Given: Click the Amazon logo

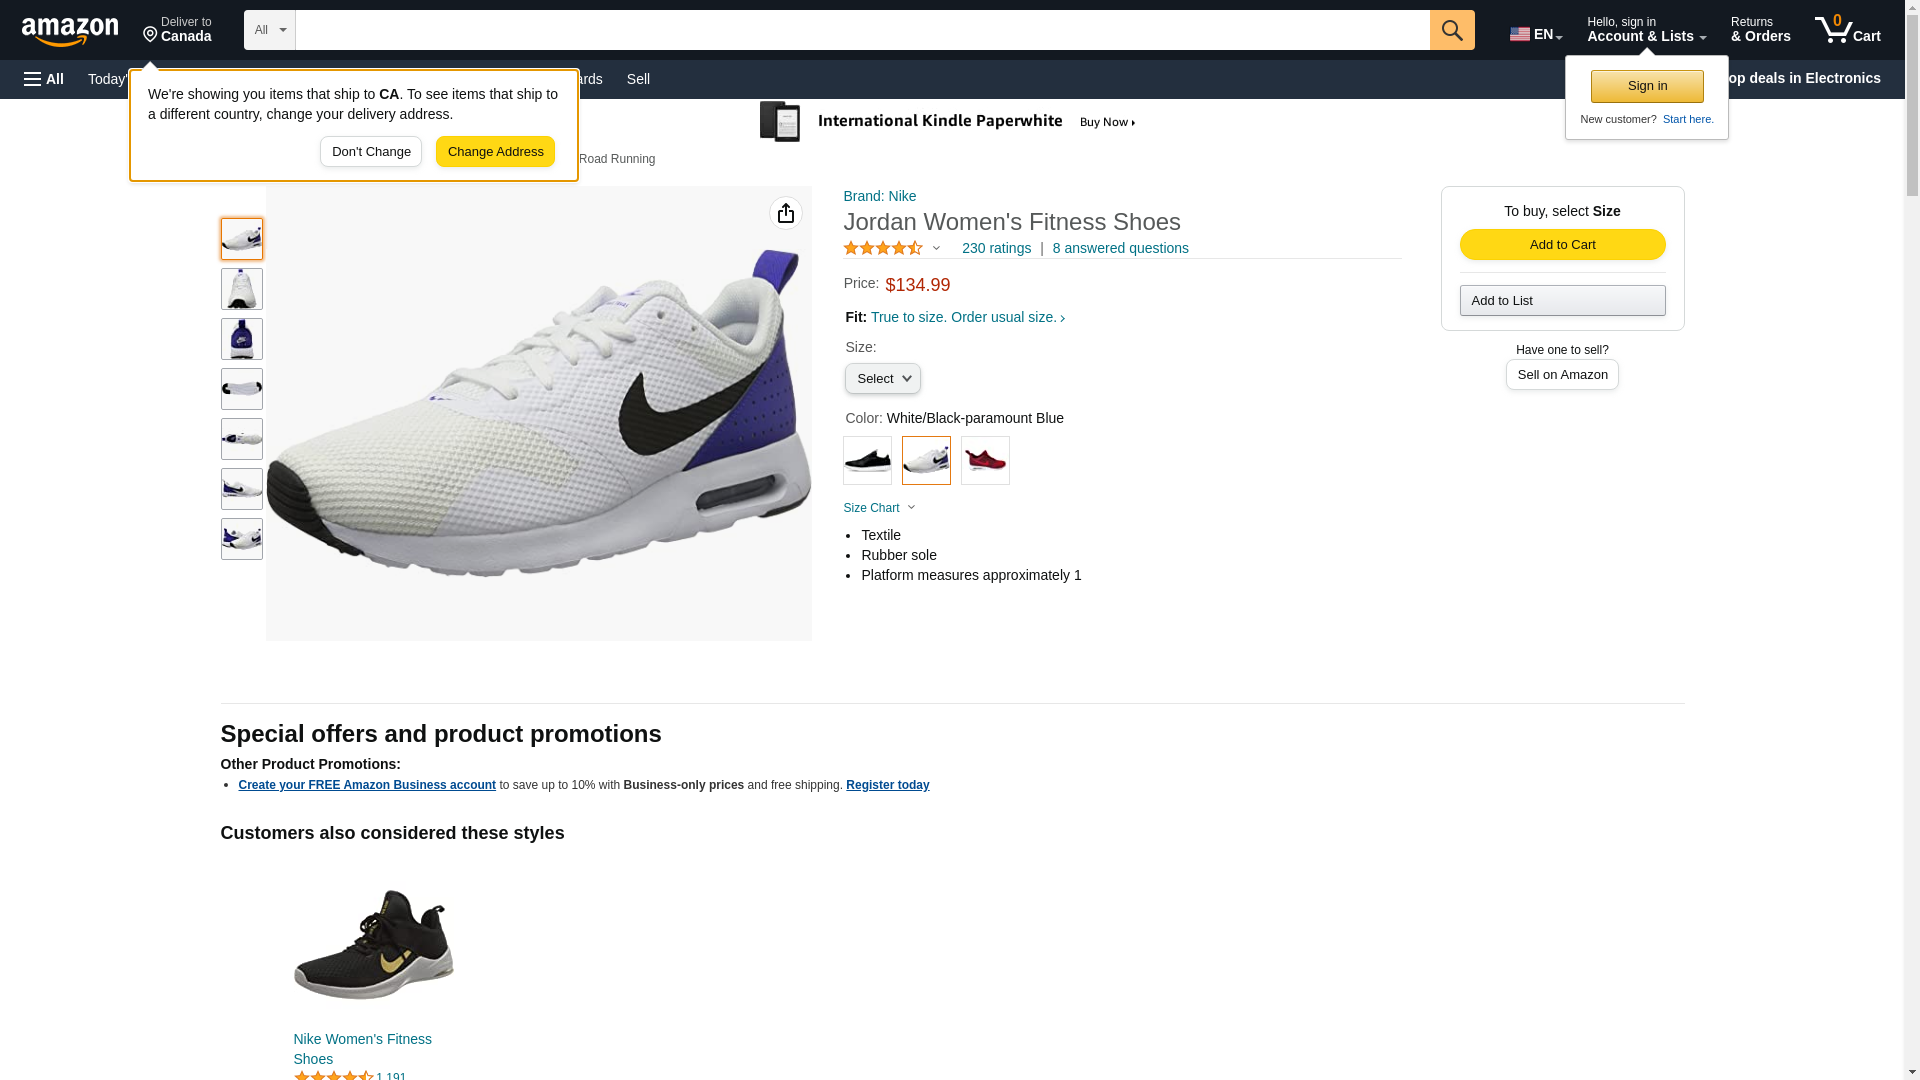Looking at the screenshot, I should [70, 31].
